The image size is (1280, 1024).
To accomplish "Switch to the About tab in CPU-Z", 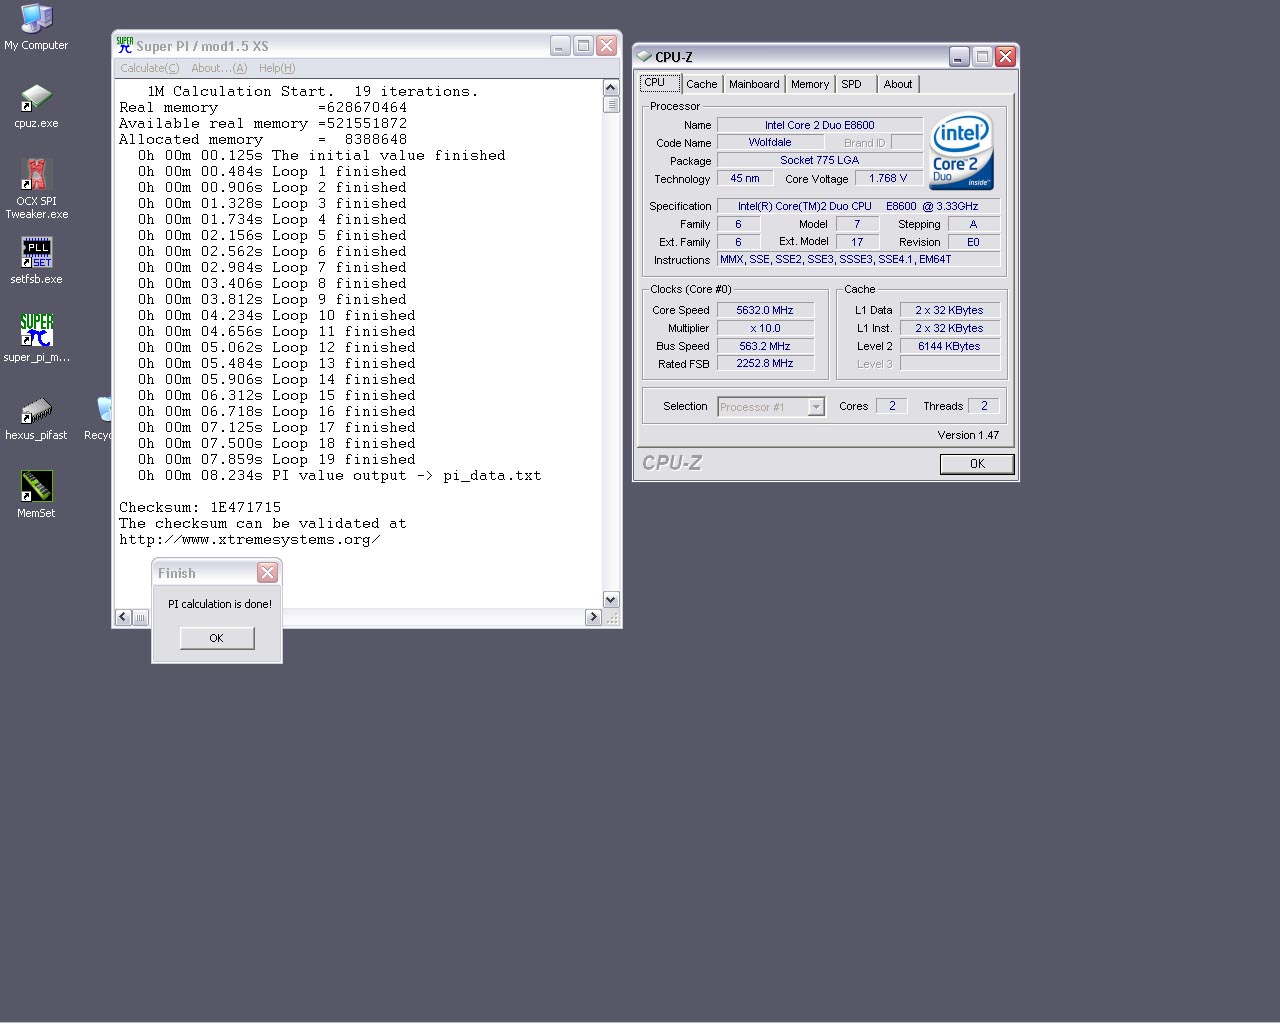I will pyautogui.click(x=898, y=84).
